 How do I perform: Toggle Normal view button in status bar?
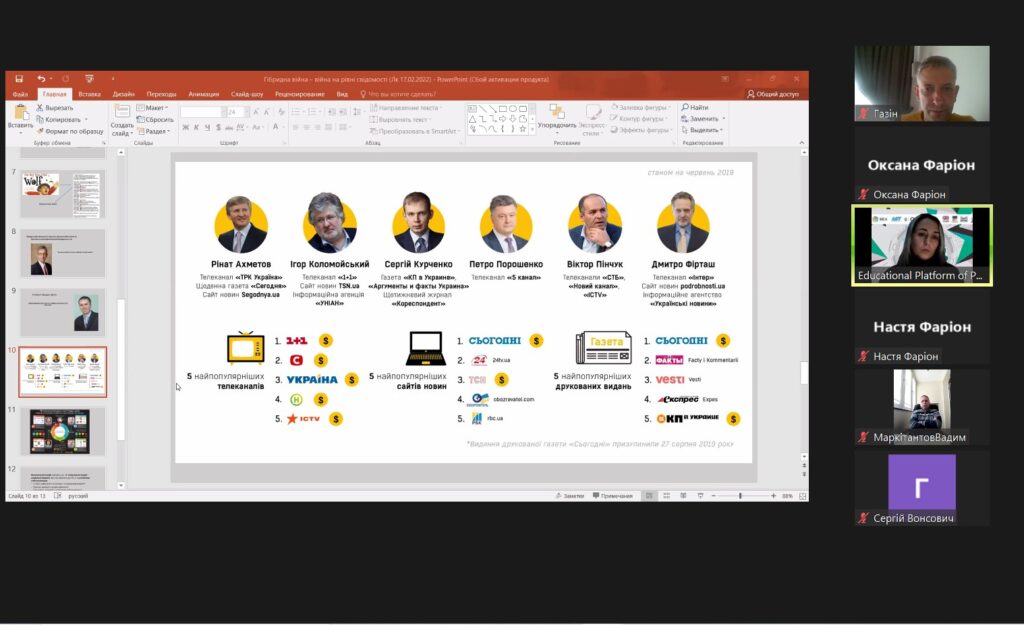(649, 496)
